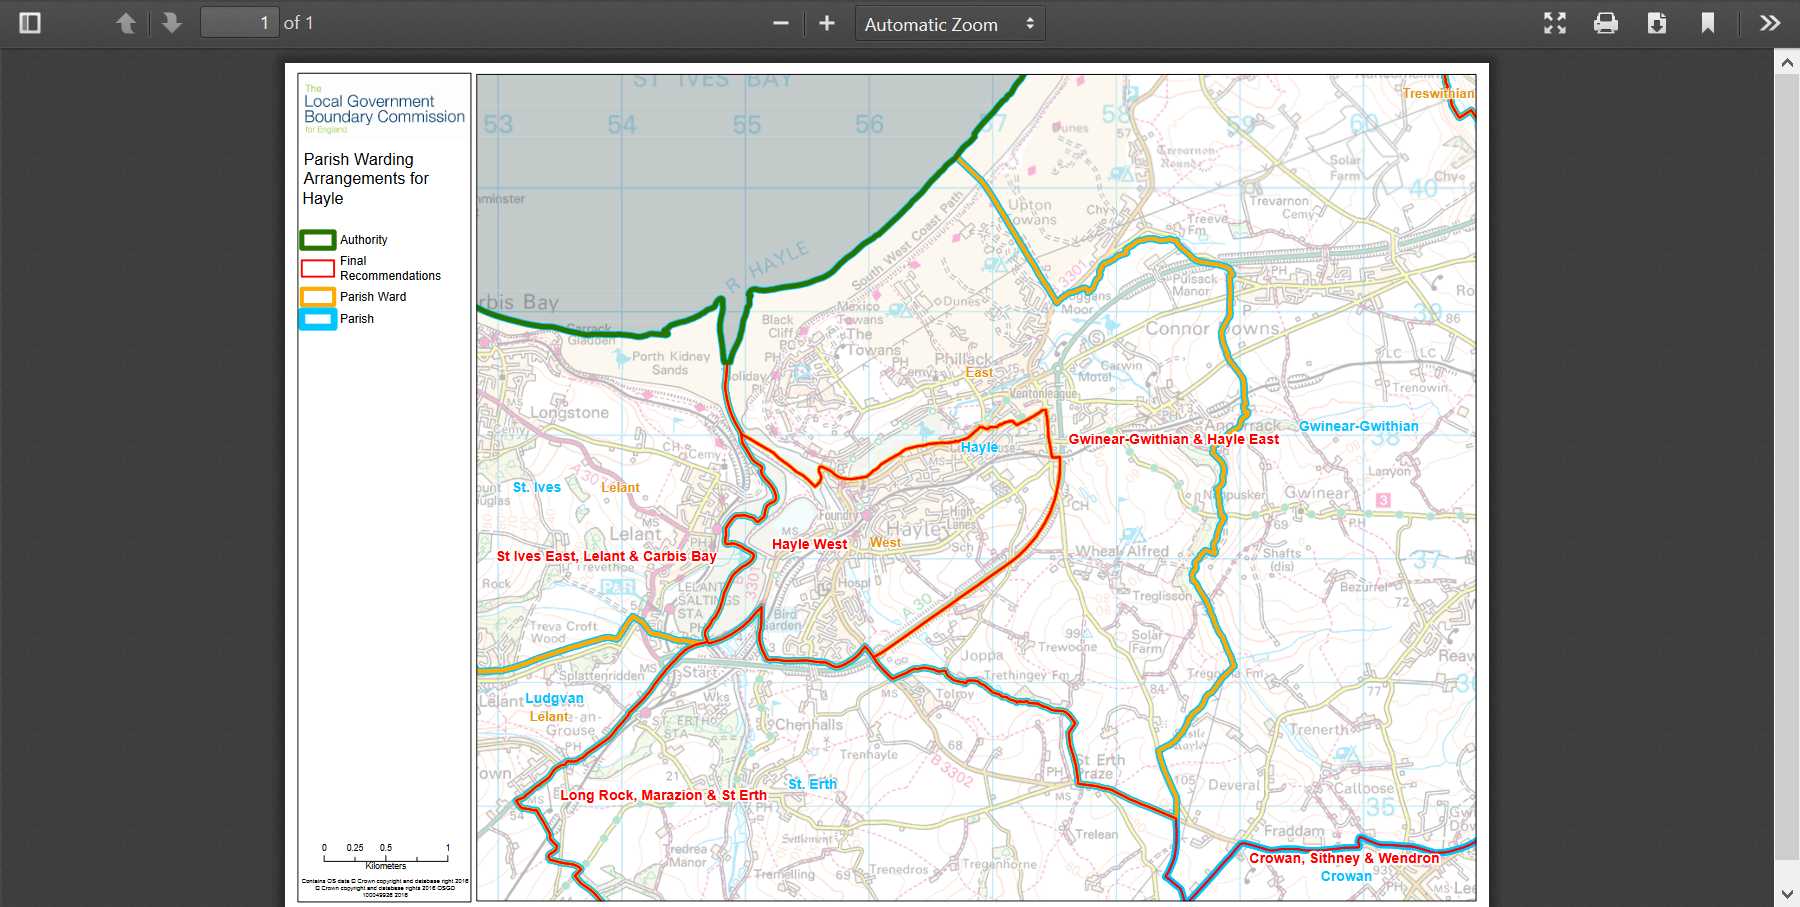Open the Automatic Zoom dropdown

click(x=949, y=24)
